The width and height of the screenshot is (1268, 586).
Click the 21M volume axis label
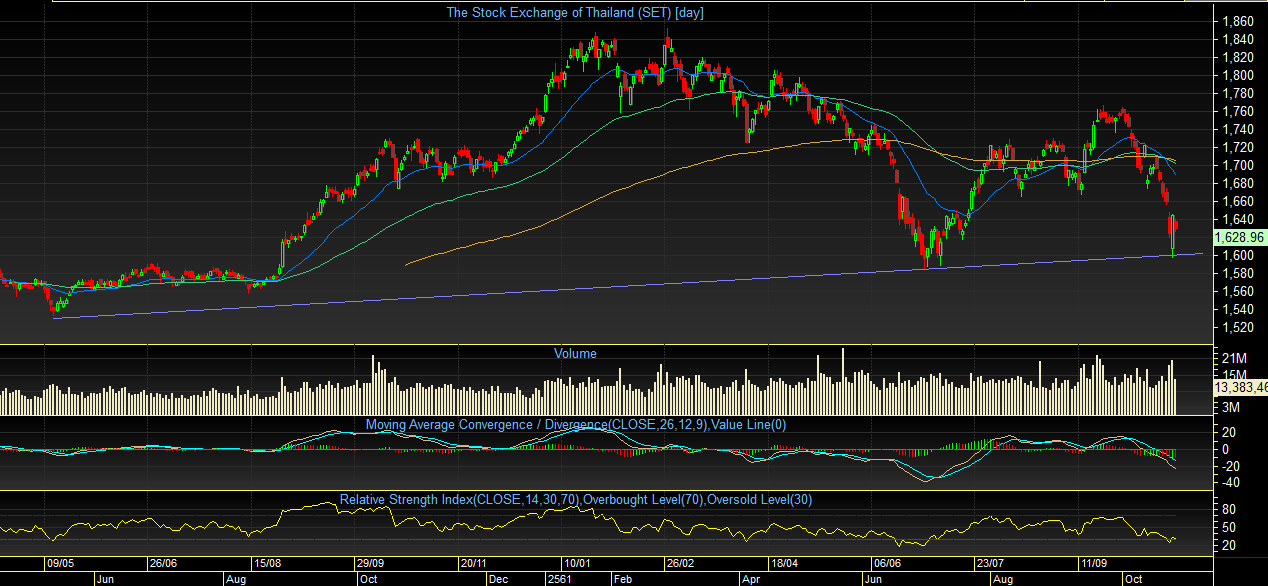(1234, 358)
